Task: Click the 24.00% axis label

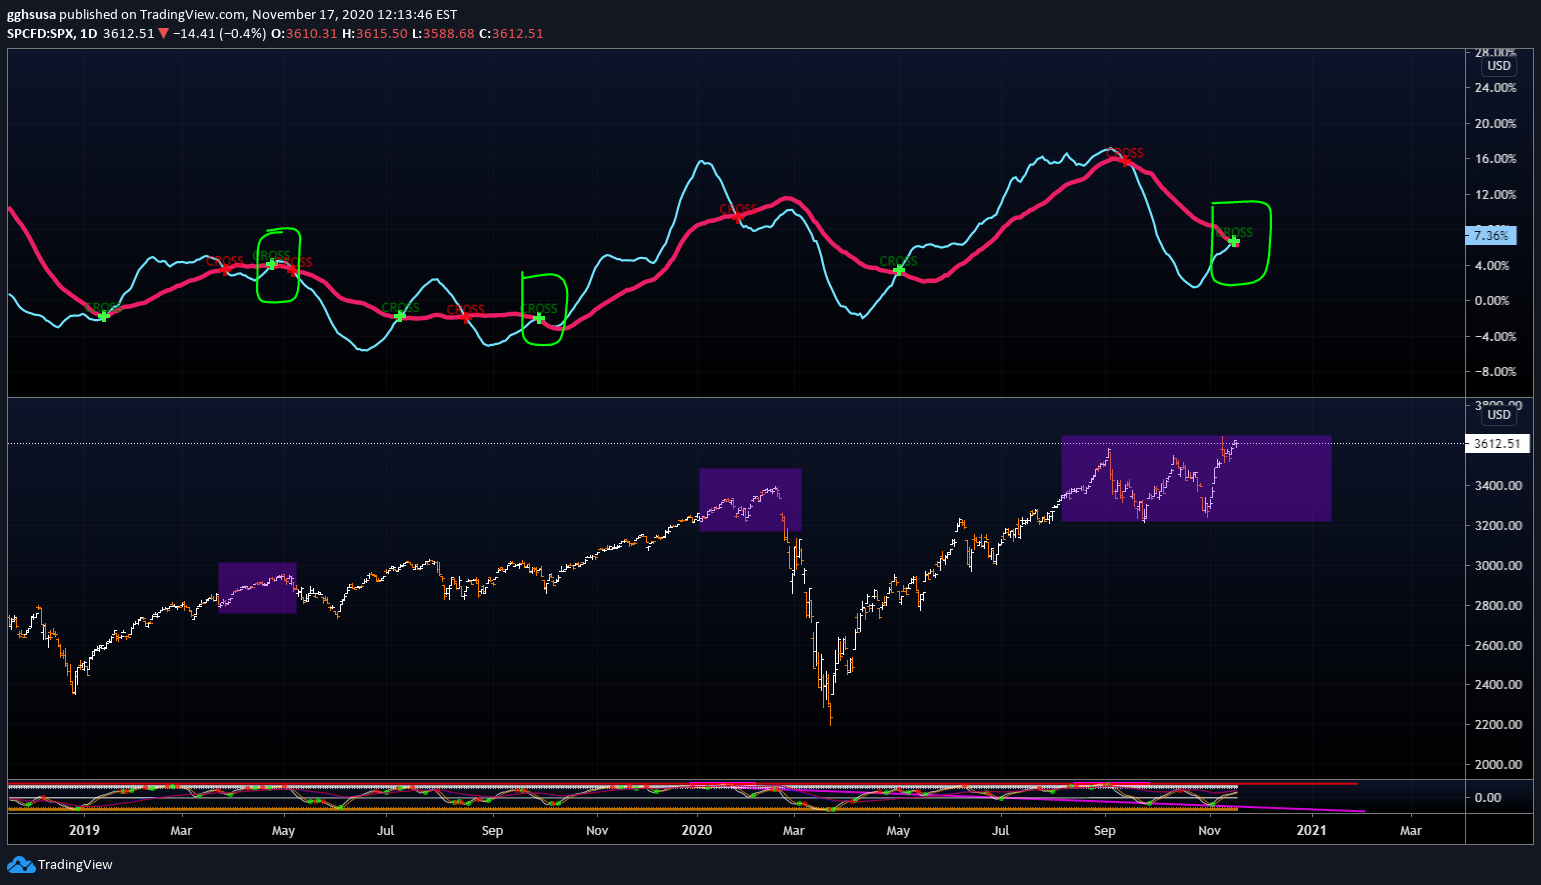Action: click(x=1496, y=88)
